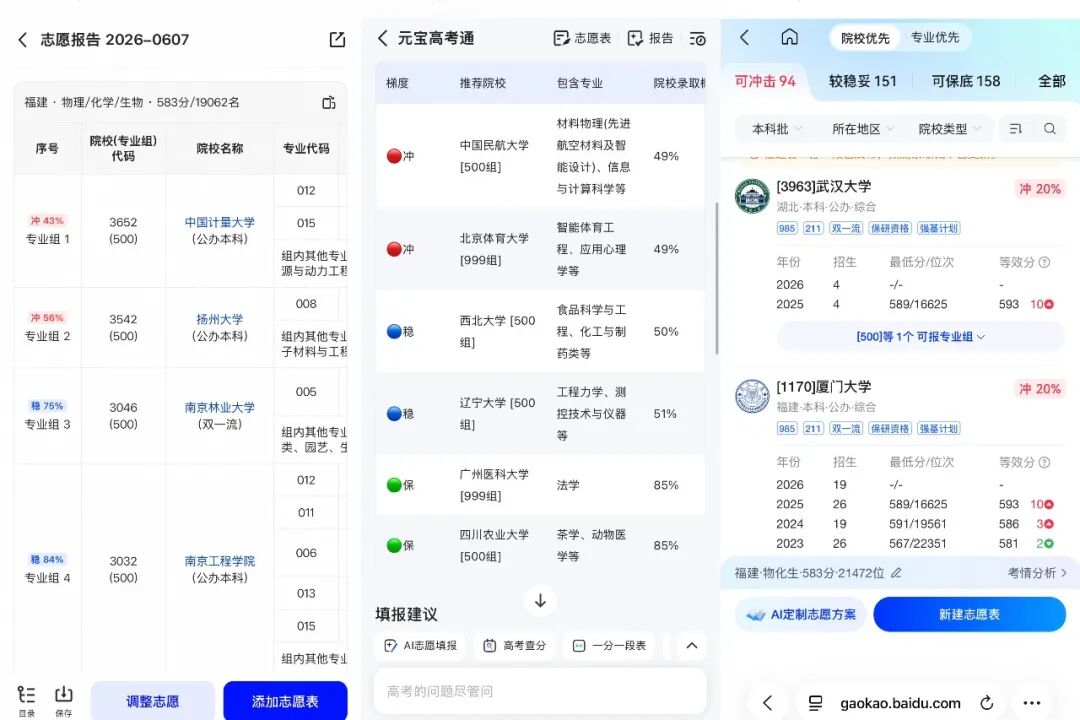
Task: Open the 所在地区 dropdown filter
Action: (862, 129)
